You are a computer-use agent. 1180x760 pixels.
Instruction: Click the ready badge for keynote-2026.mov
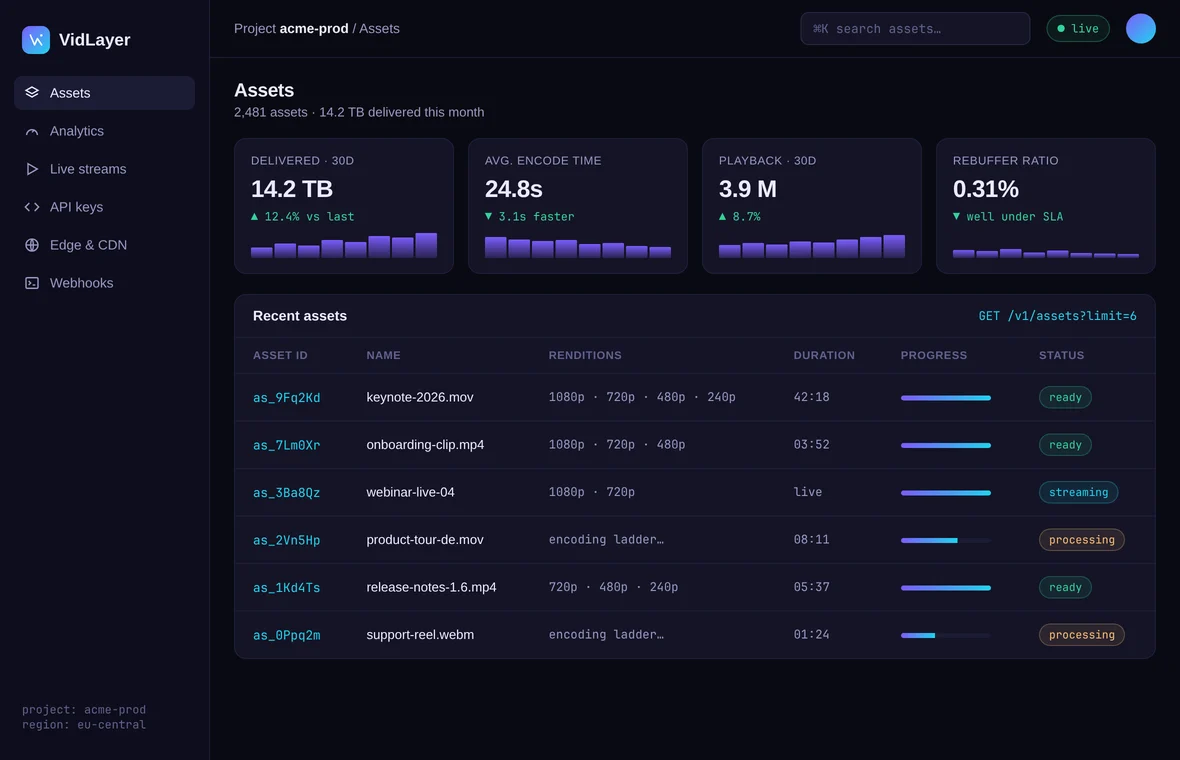point(1065,397)
